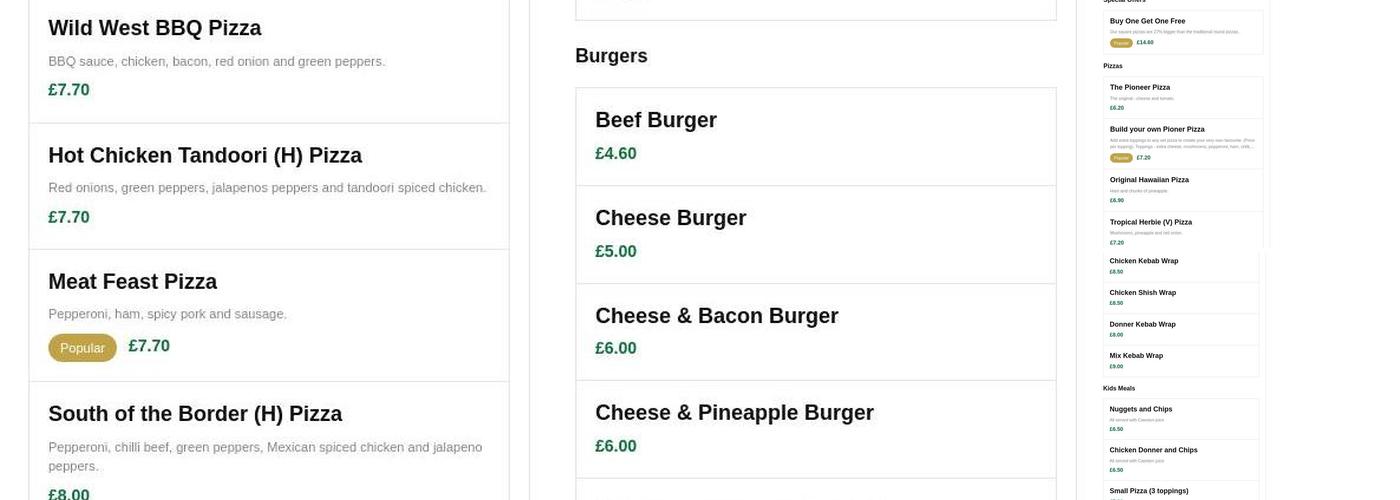1400x500 pixels.
Task: Open Hot Chicken Tandoori (H) Pizza
Action: (x=205, y=156)
